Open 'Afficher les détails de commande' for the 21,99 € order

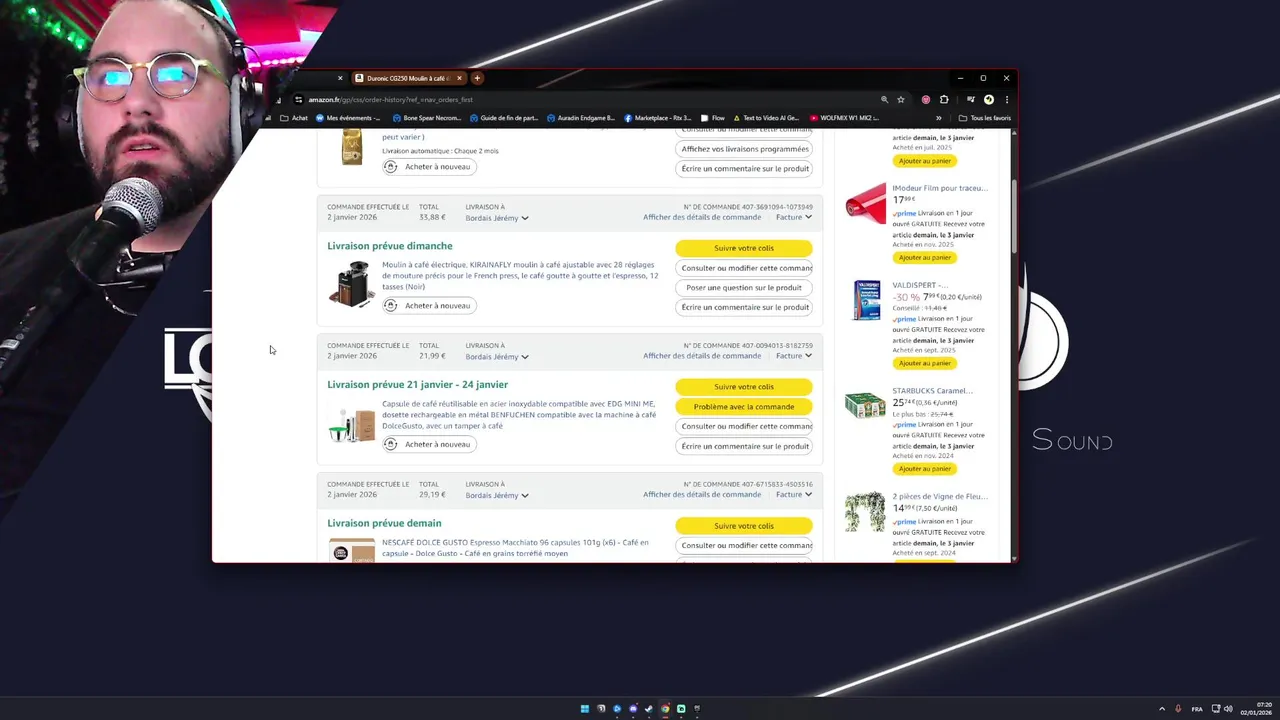(702, 356)
